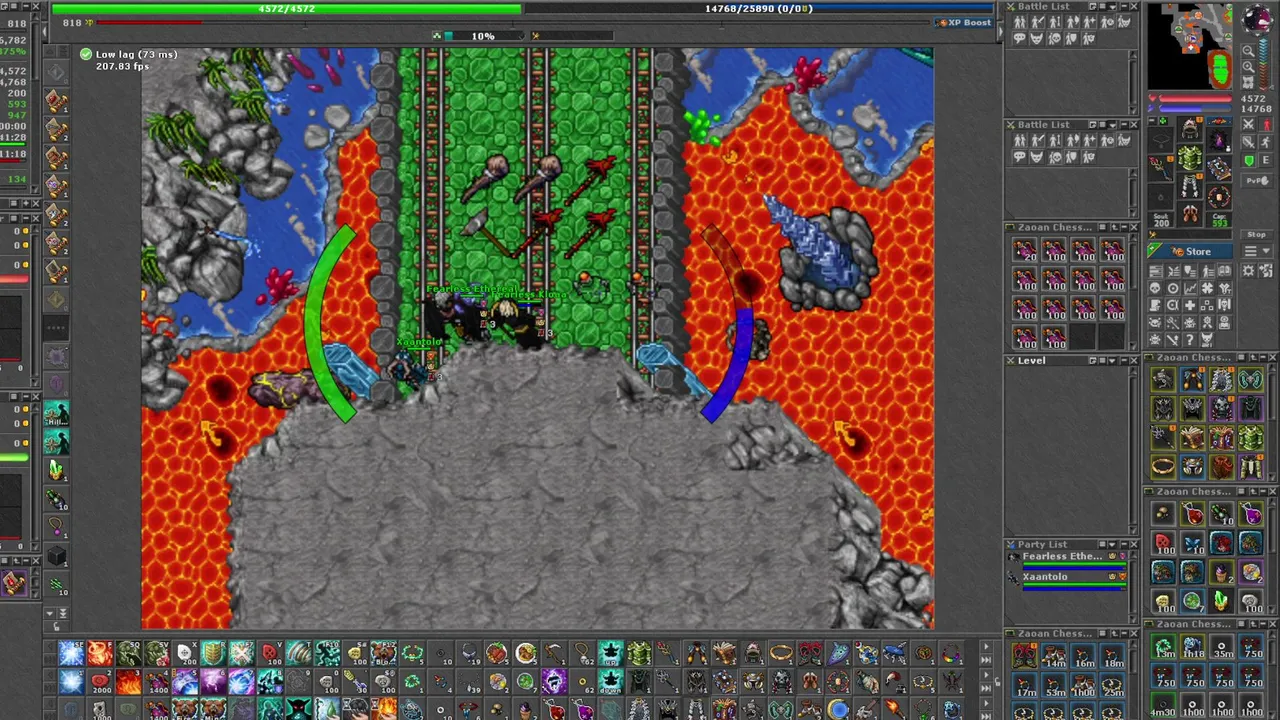Click the Soul 200 indicator
Image resolution: width=1280 pixels, height=720 pixels.
click(1161, 220)
